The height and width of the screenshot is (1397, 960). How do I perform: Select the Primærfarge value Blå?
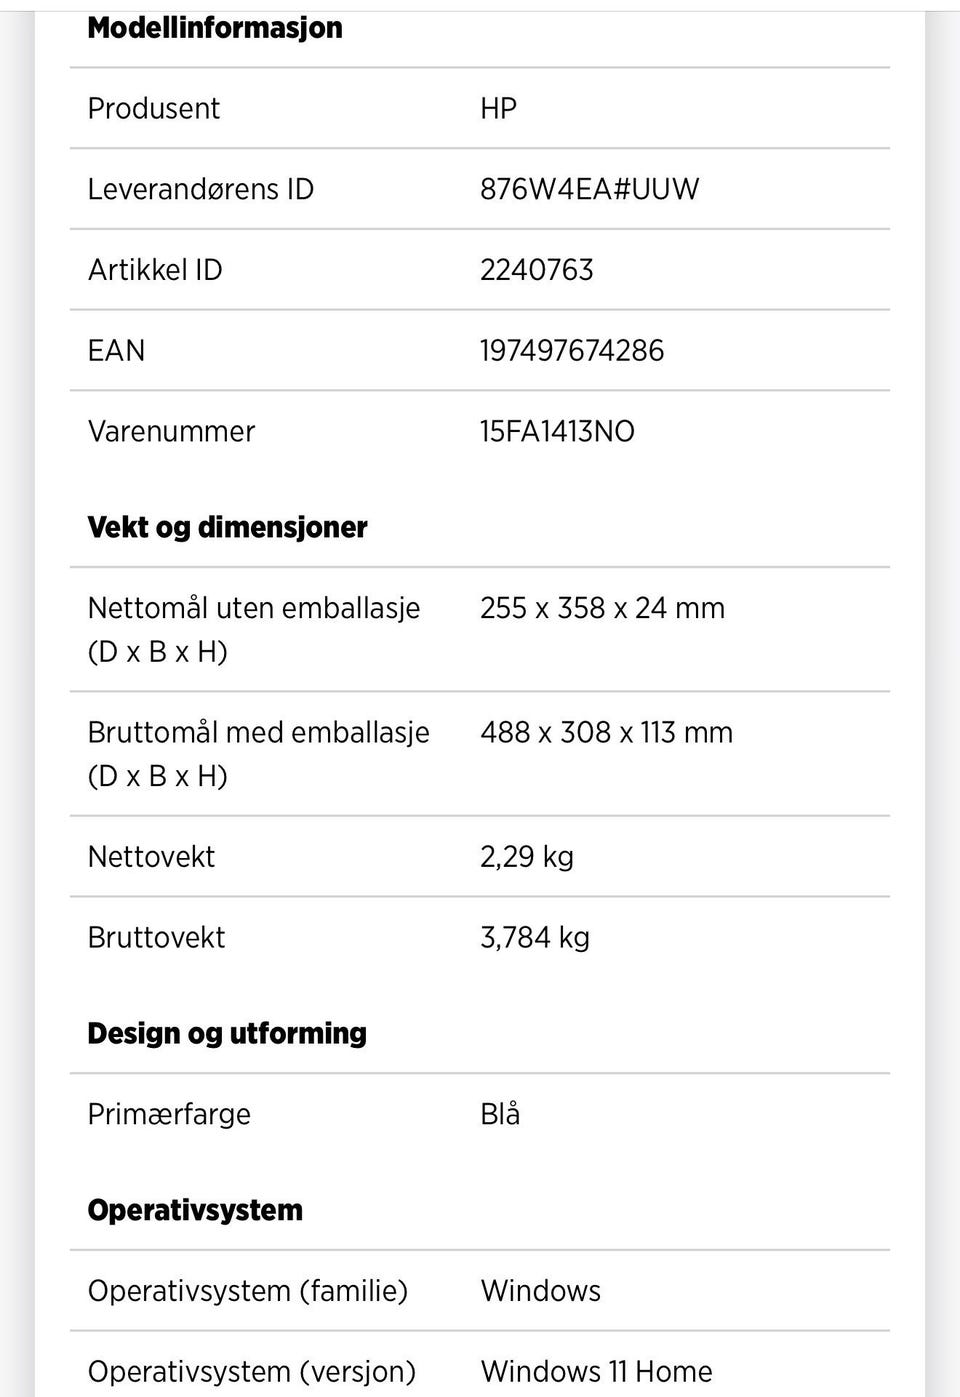tap(500, 1114)
